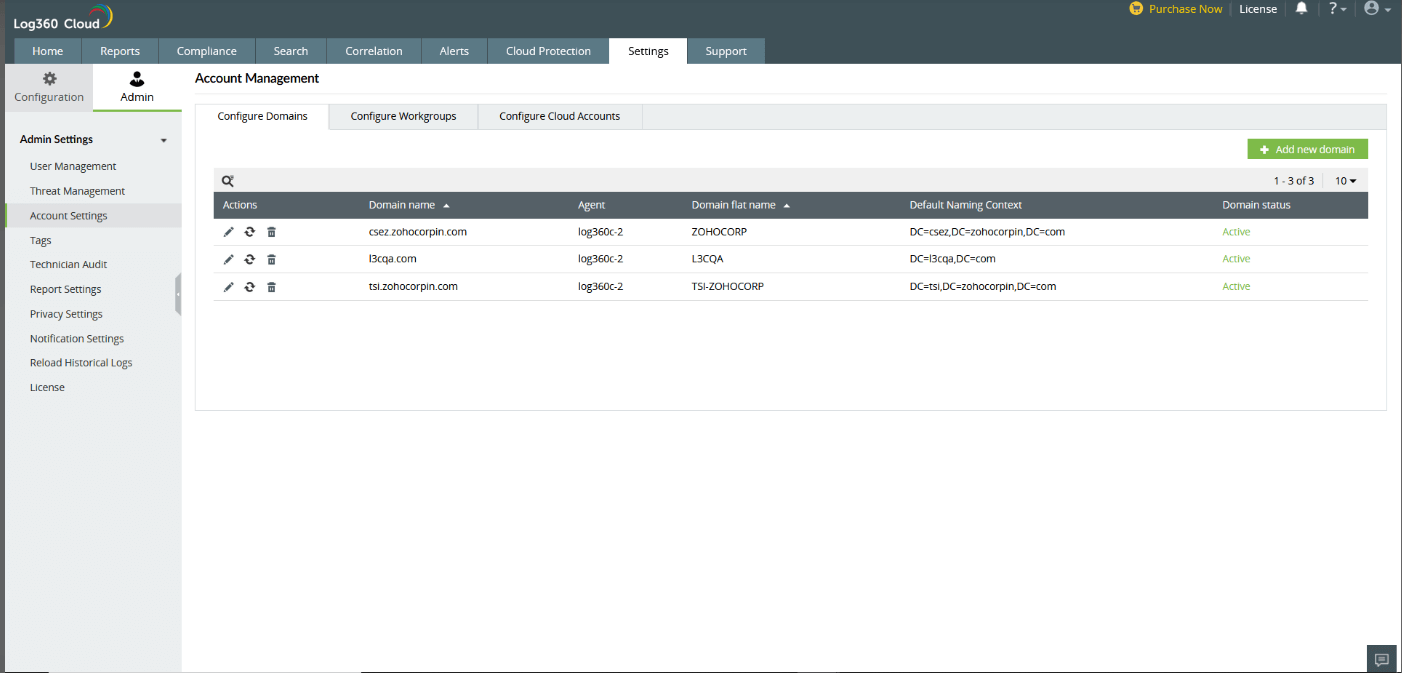Sort table by Domain name column header

pyautogui.click(x=402, y=205)
